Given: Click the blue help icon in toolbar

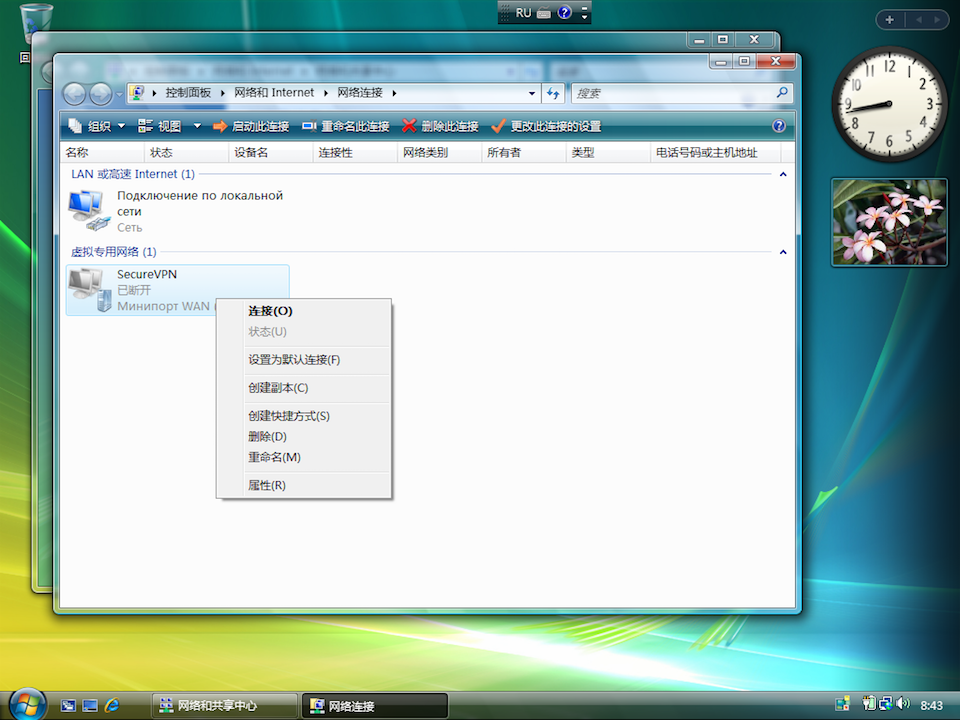Looking at the screenshot, I should 779,126.
